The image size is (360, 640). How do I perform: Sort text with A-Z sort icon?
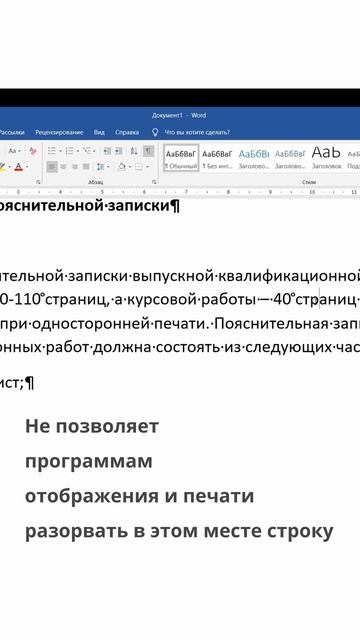click(x=134, y=151)
